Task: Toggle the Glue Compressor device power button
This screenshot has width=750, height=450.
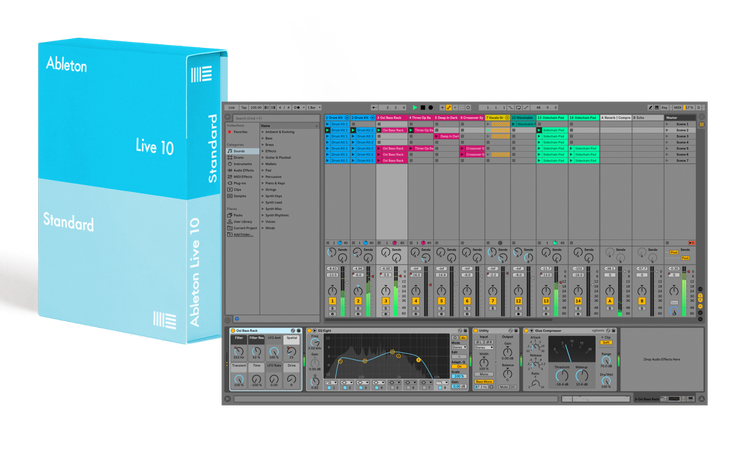Action: 526,330
